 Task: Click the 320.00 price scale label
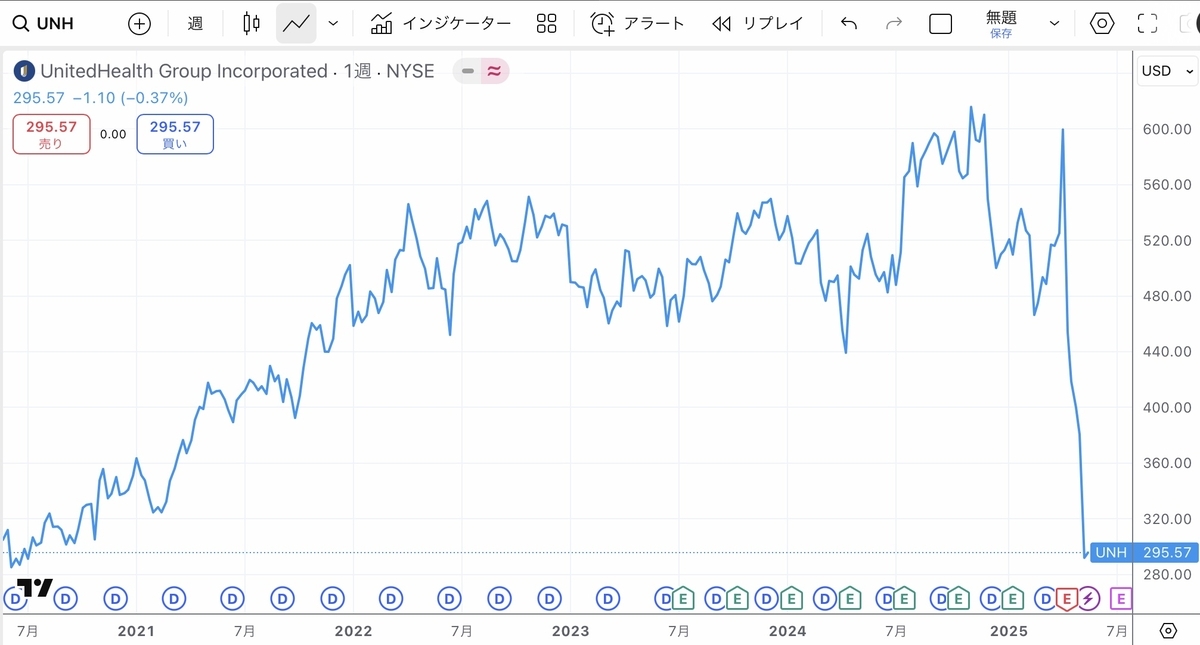(x=1166, y=519)
